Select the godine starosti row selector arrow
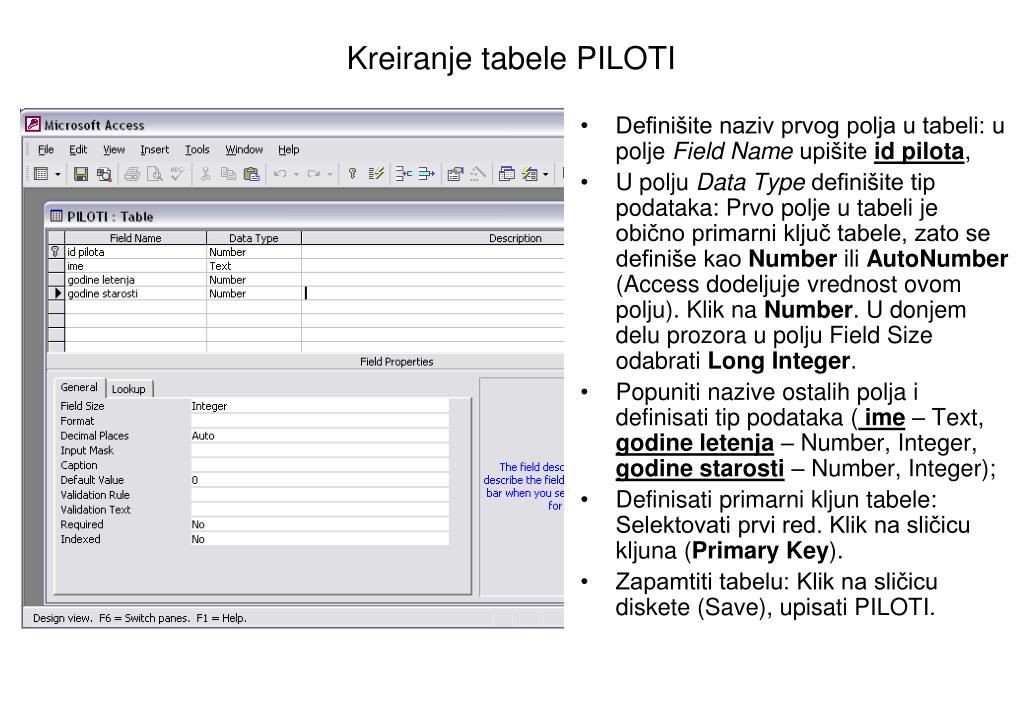This screenshot has width=1023, height=708. pyautogui.click(x=56, y=294)
